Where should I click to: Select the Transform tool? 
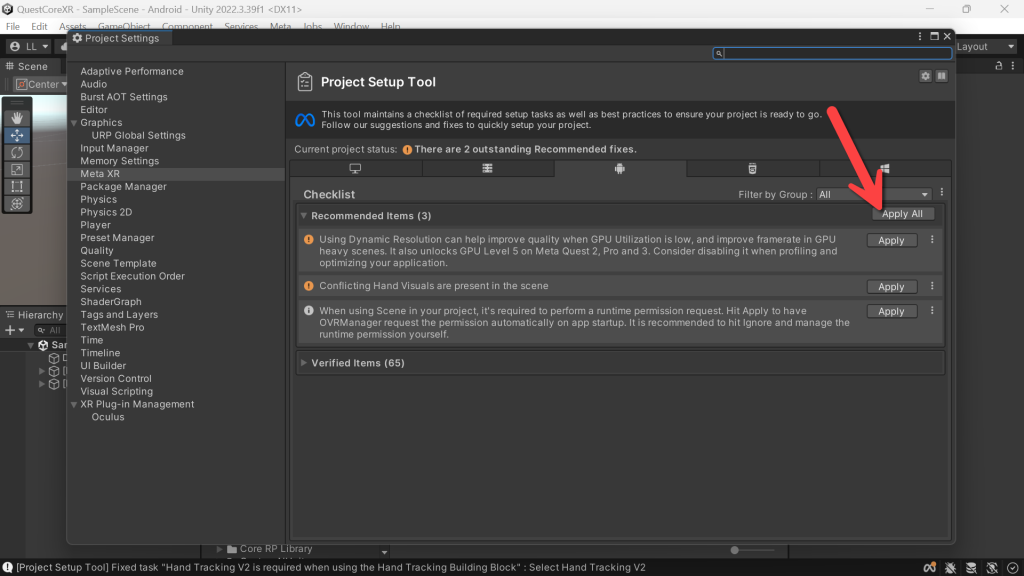pos(17,203)
